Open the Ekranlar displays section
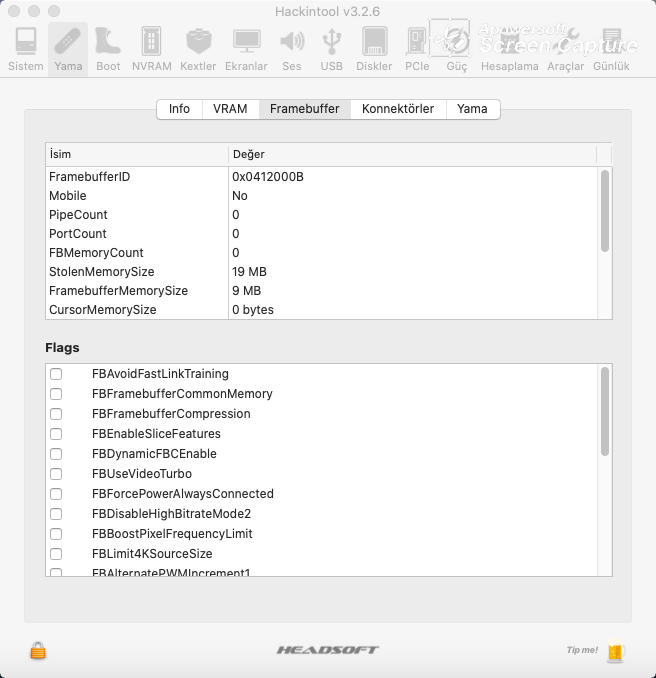Image resolution: width=656 pixels, height=678 pixels. pyautogui.click(x=246, y=49)
